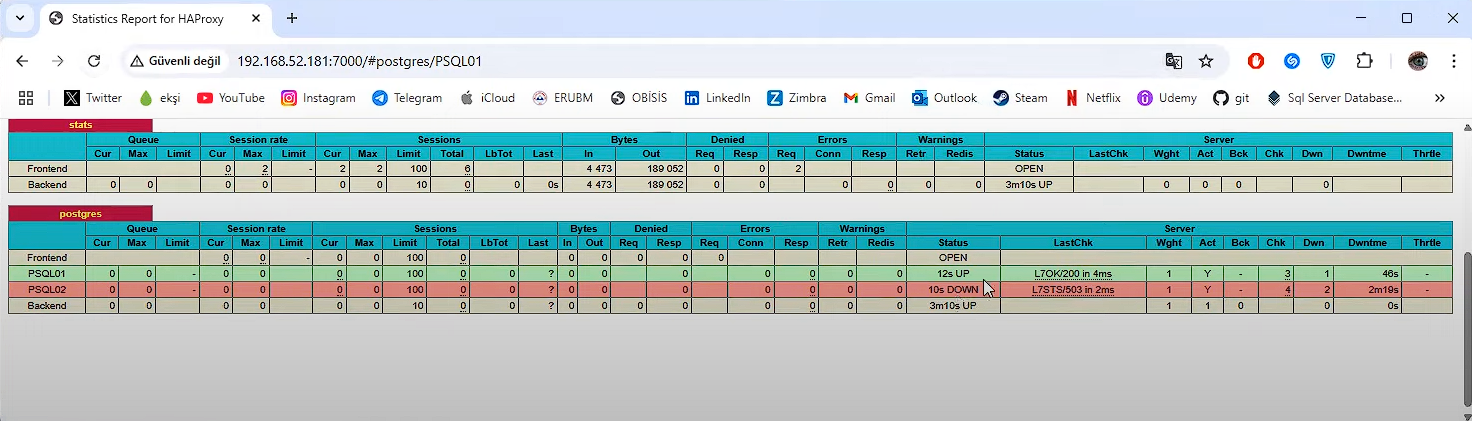This screenshot has width=1472, height=421.
Task: Click the user profile avatar icon
Action: [1417, 61]
